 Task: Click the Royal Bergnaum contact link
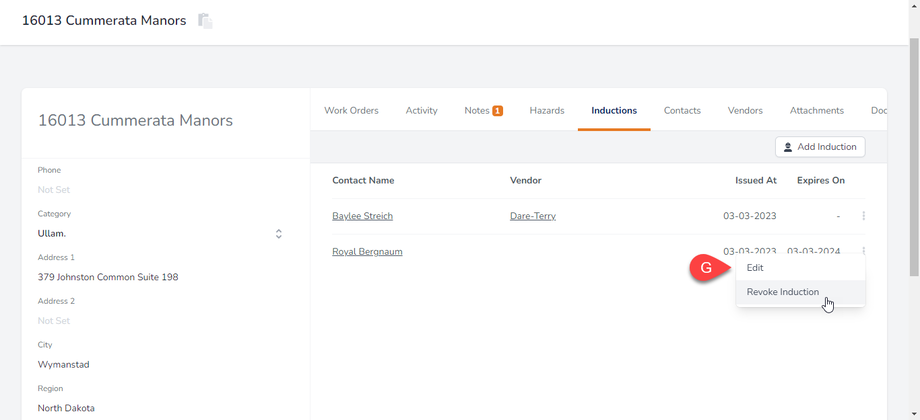pyautogui.click(x=367, y=252)
